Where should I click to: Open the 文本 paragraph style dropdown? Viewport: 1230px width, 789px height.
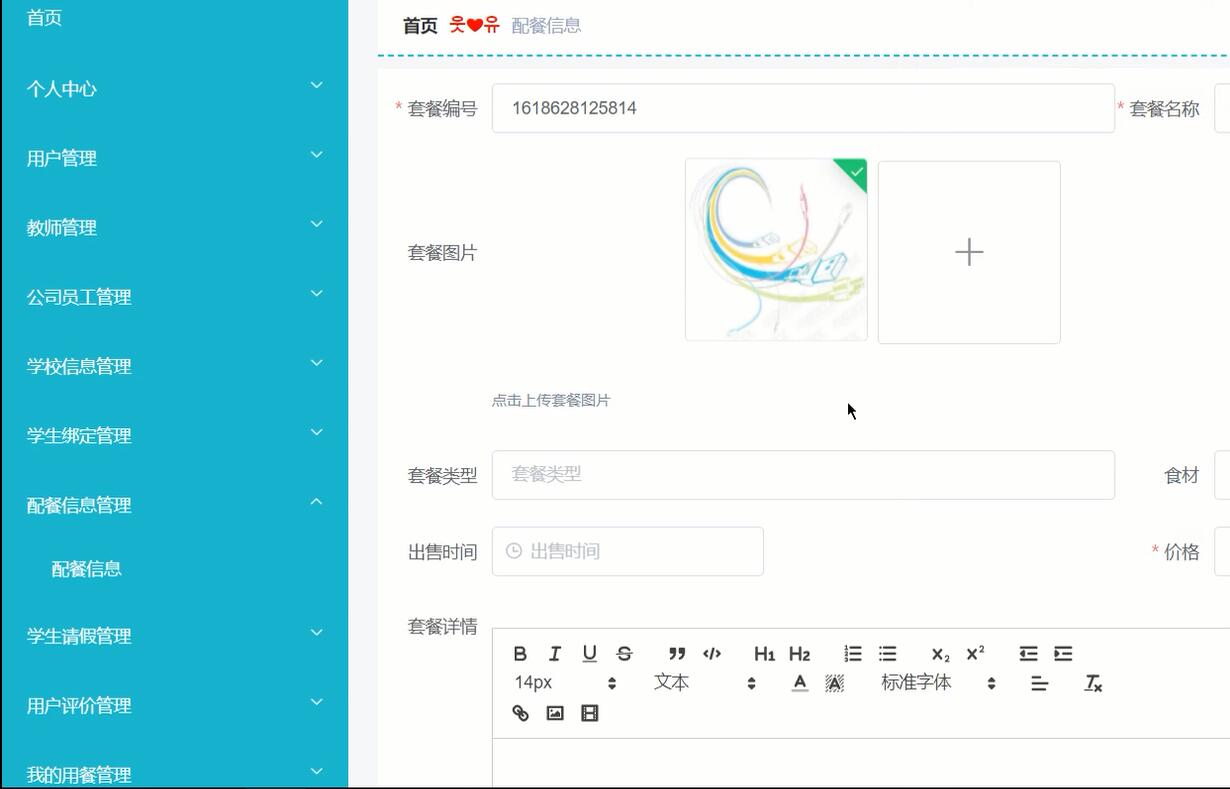(x=705, y=683)
